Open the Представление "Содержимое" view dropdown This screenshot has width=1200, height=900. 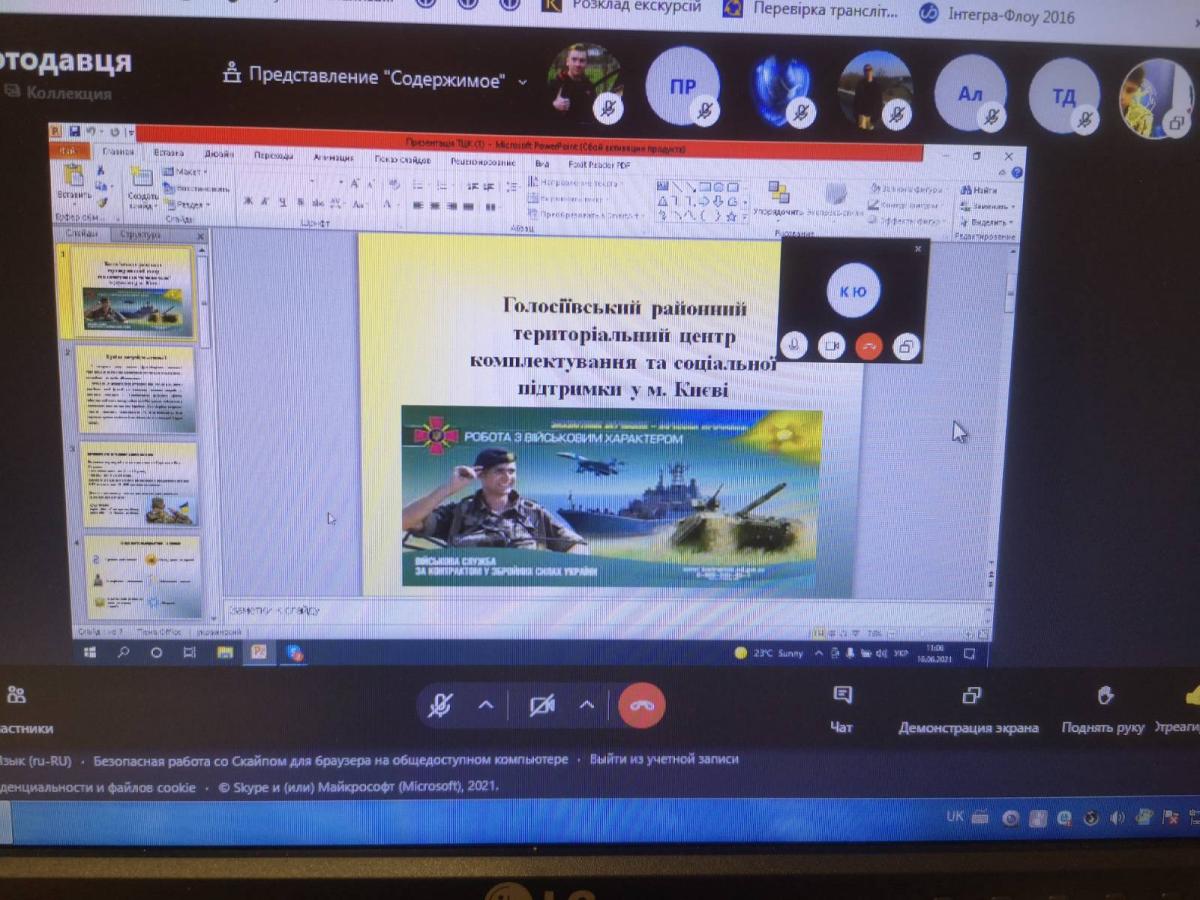(x=375, y=78)
